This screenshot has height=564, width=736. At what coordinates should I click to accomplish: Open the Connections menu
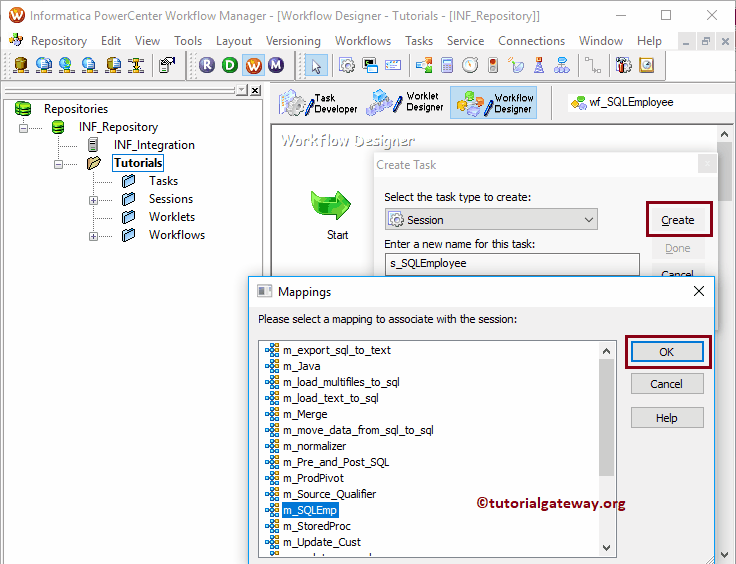click(531, 41)
